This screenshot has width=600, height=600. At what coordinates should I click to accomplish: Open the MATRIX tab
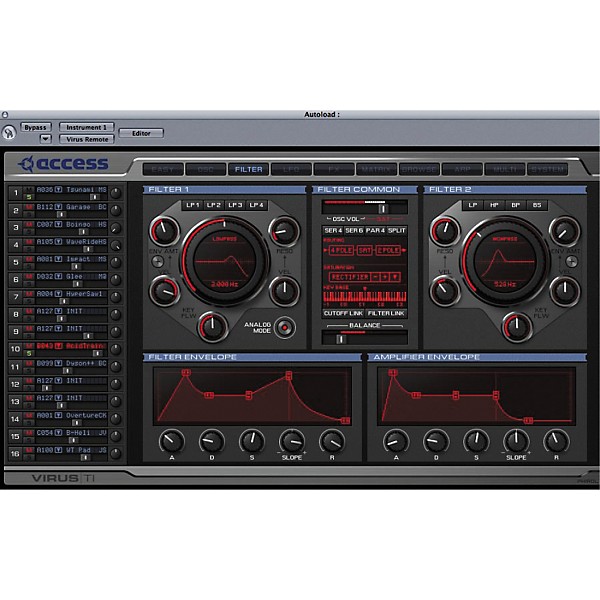[377, 169]
